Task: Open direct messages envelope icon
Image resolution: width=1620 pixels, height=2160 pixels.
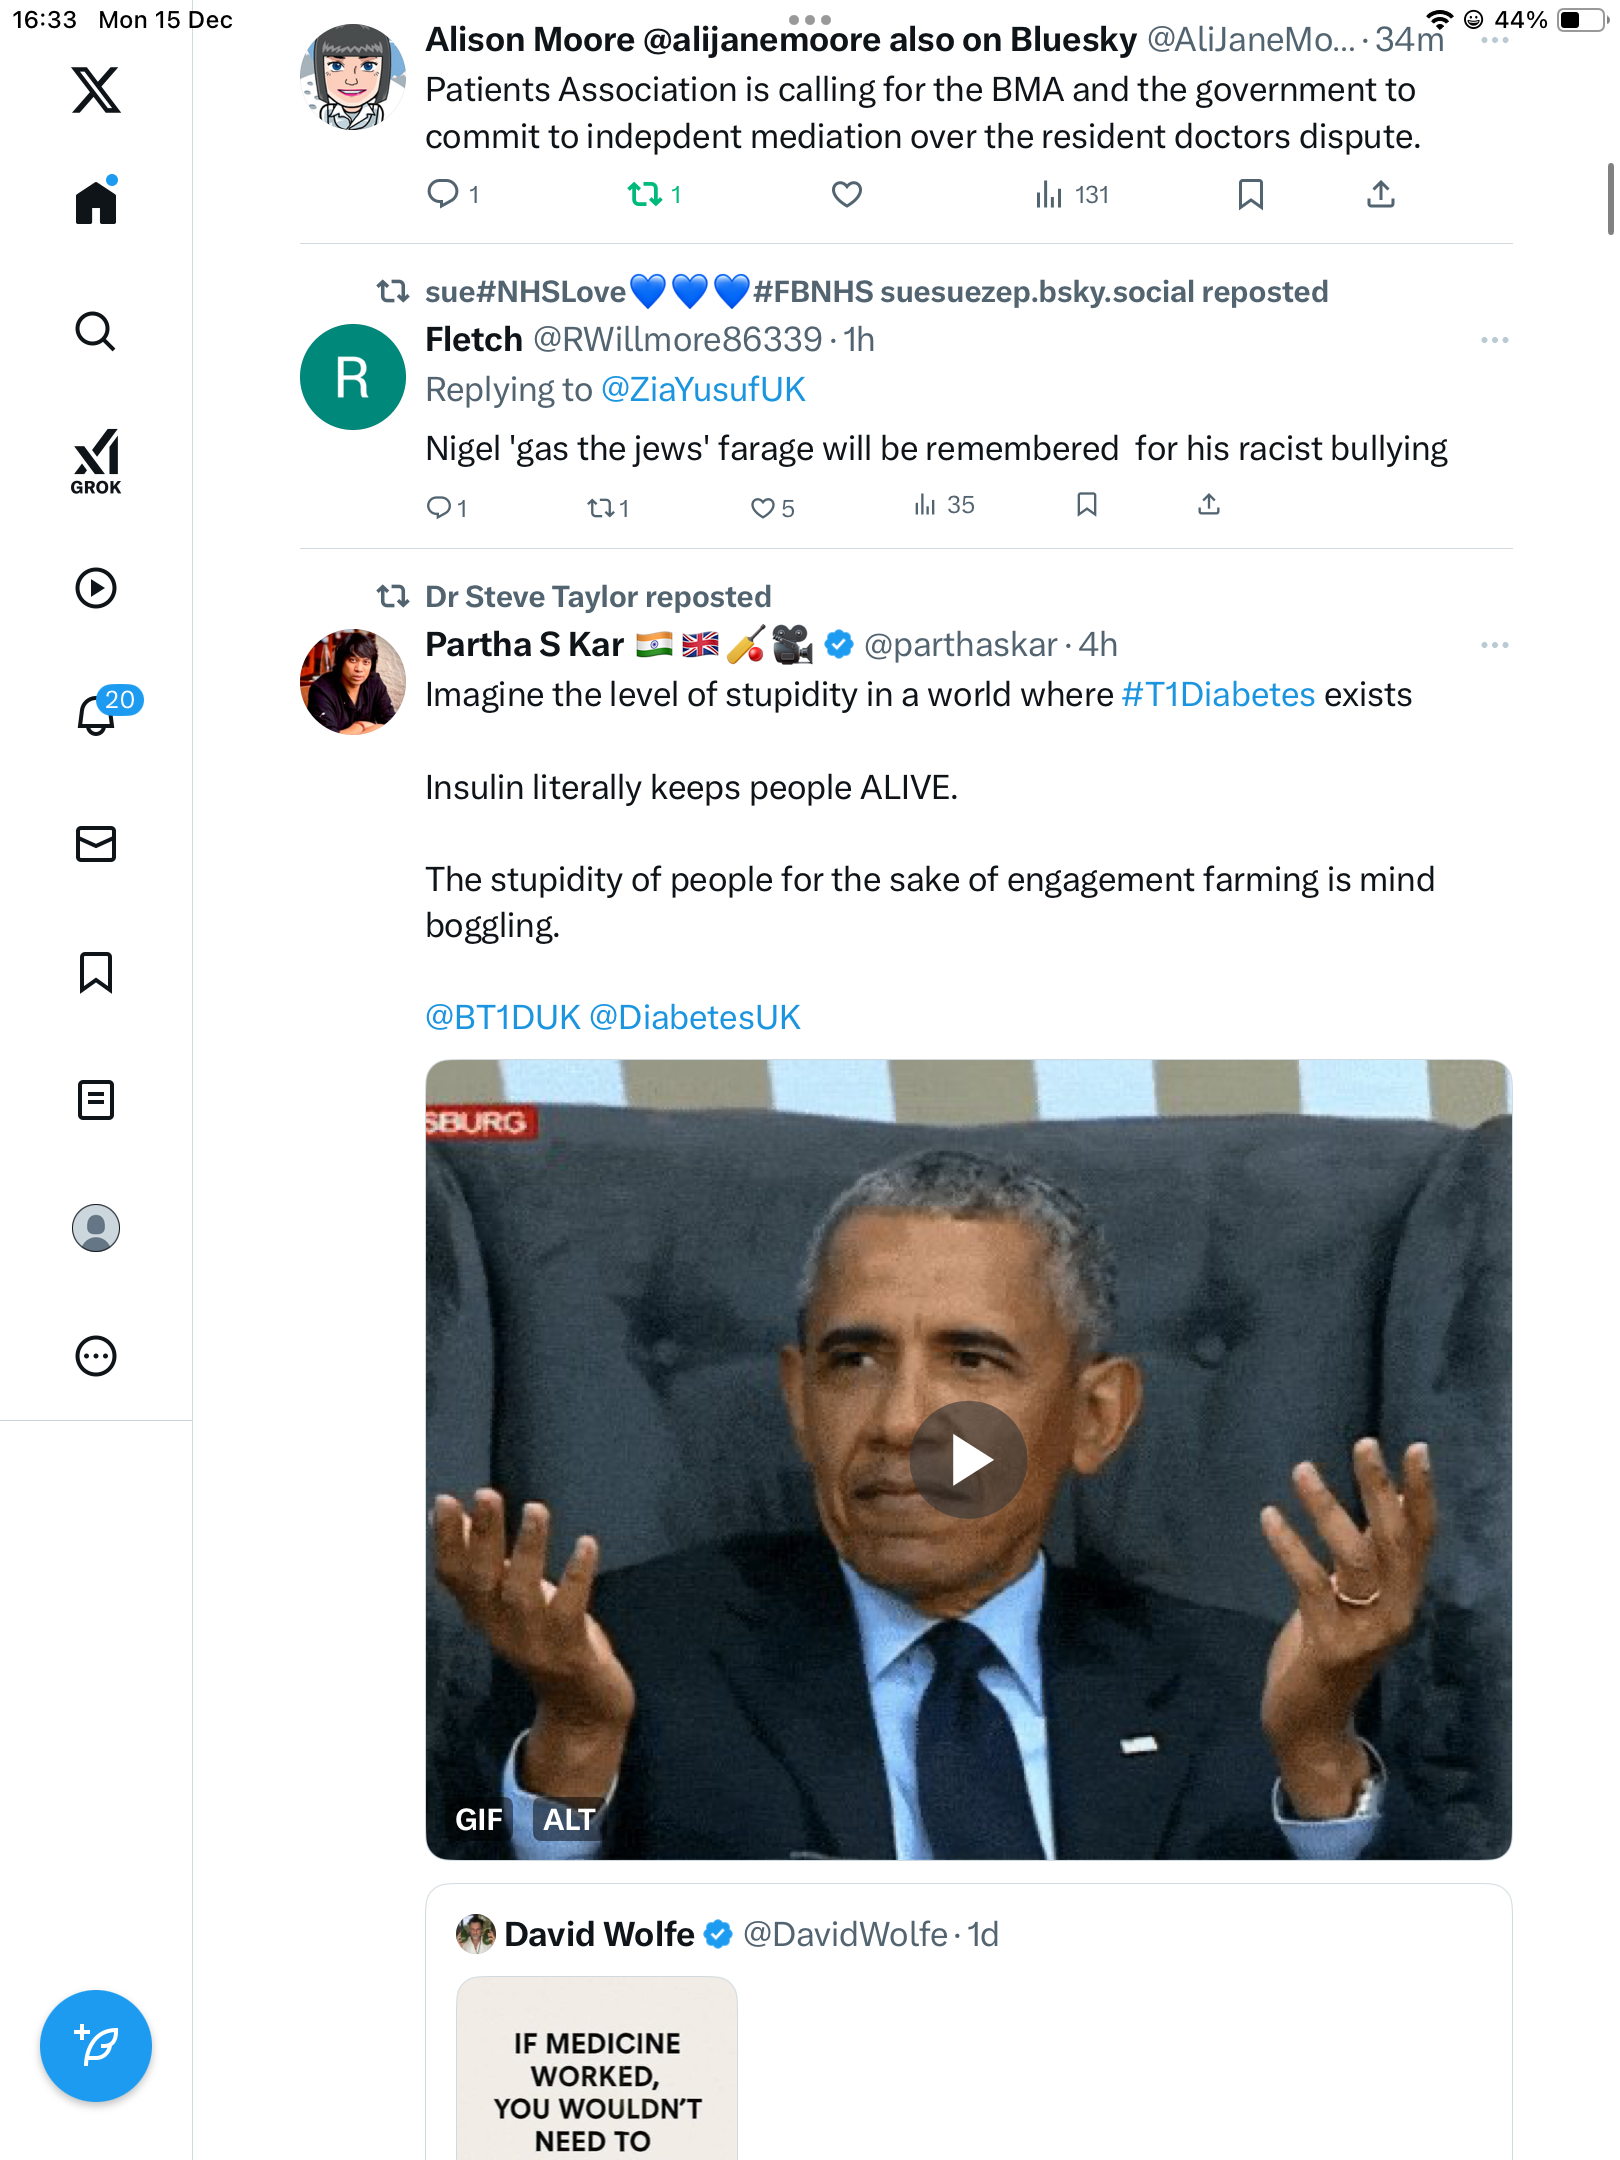Action: pos(96,844)
